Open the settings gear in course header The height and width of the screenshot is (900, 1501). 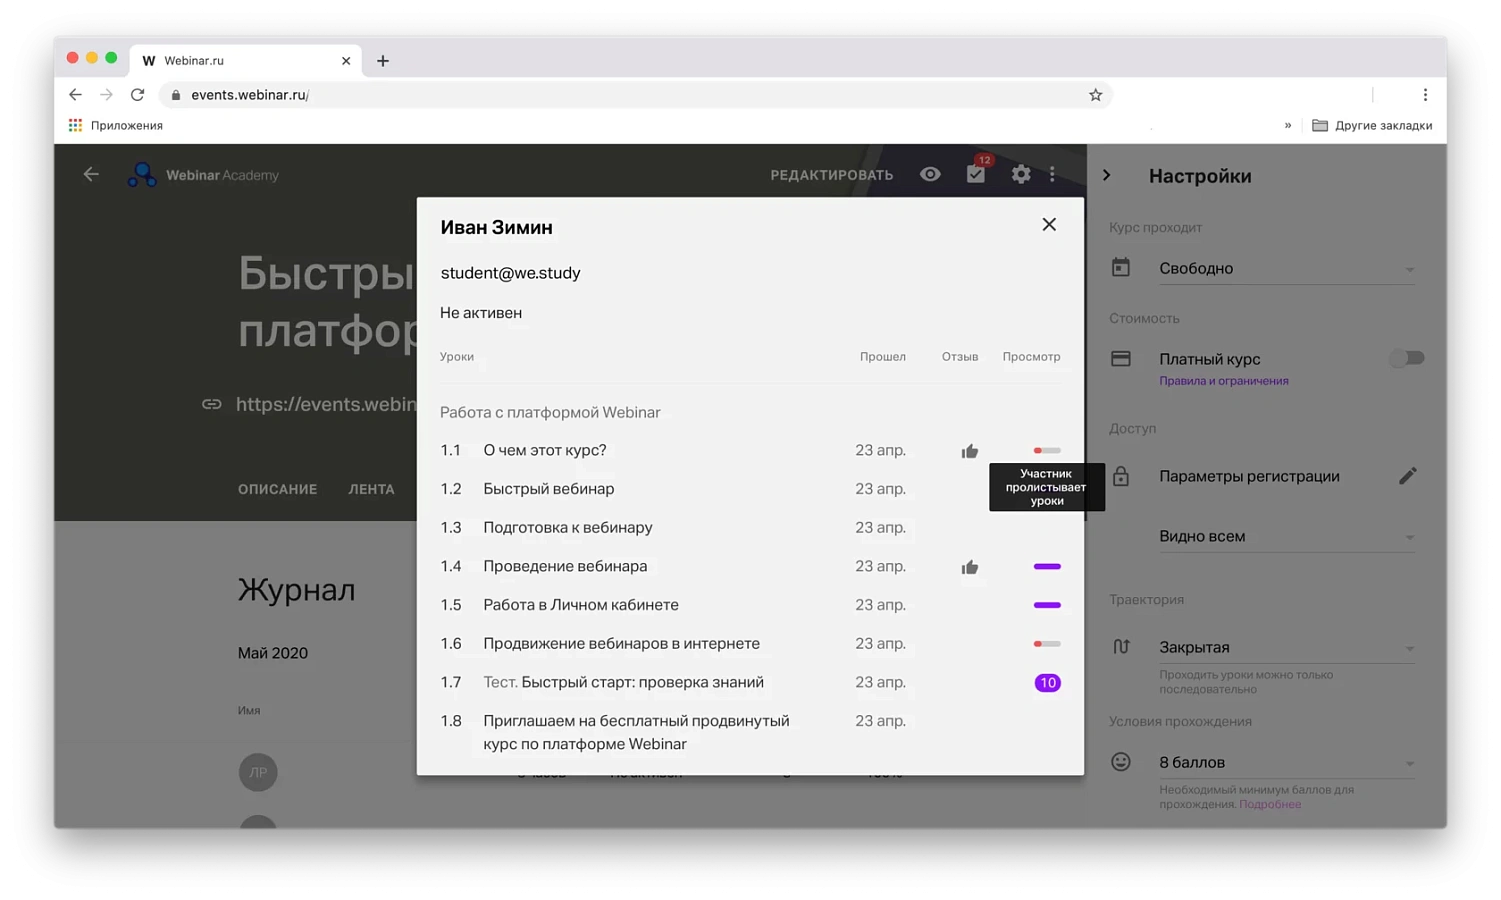point(1020,174)
